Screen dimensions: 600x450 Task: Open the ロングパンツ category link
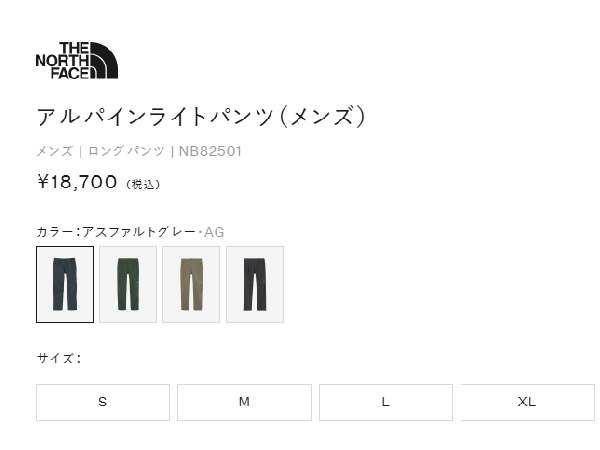pos(126,151)
